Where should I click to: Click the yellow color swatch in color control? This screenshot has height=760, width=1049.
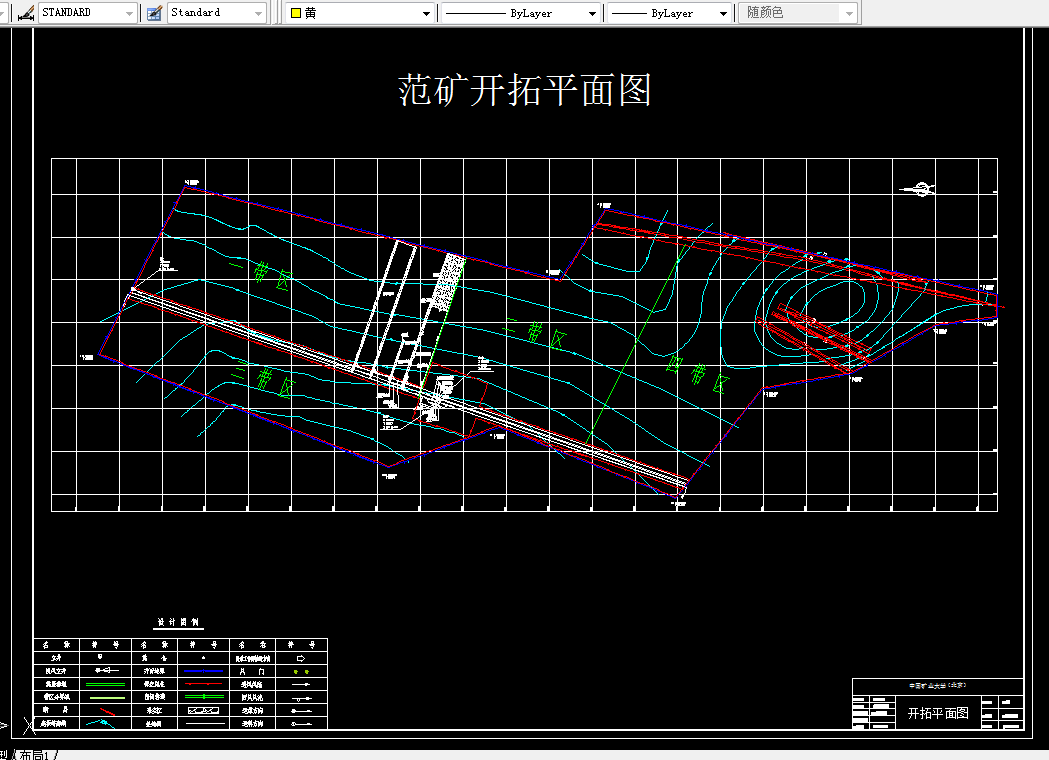click(293, 12)
